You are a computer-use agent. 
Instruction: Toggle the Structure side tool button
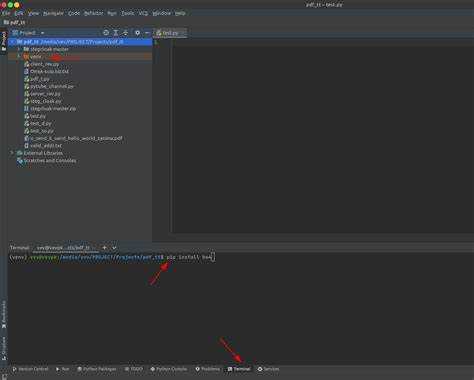point(4,348)
